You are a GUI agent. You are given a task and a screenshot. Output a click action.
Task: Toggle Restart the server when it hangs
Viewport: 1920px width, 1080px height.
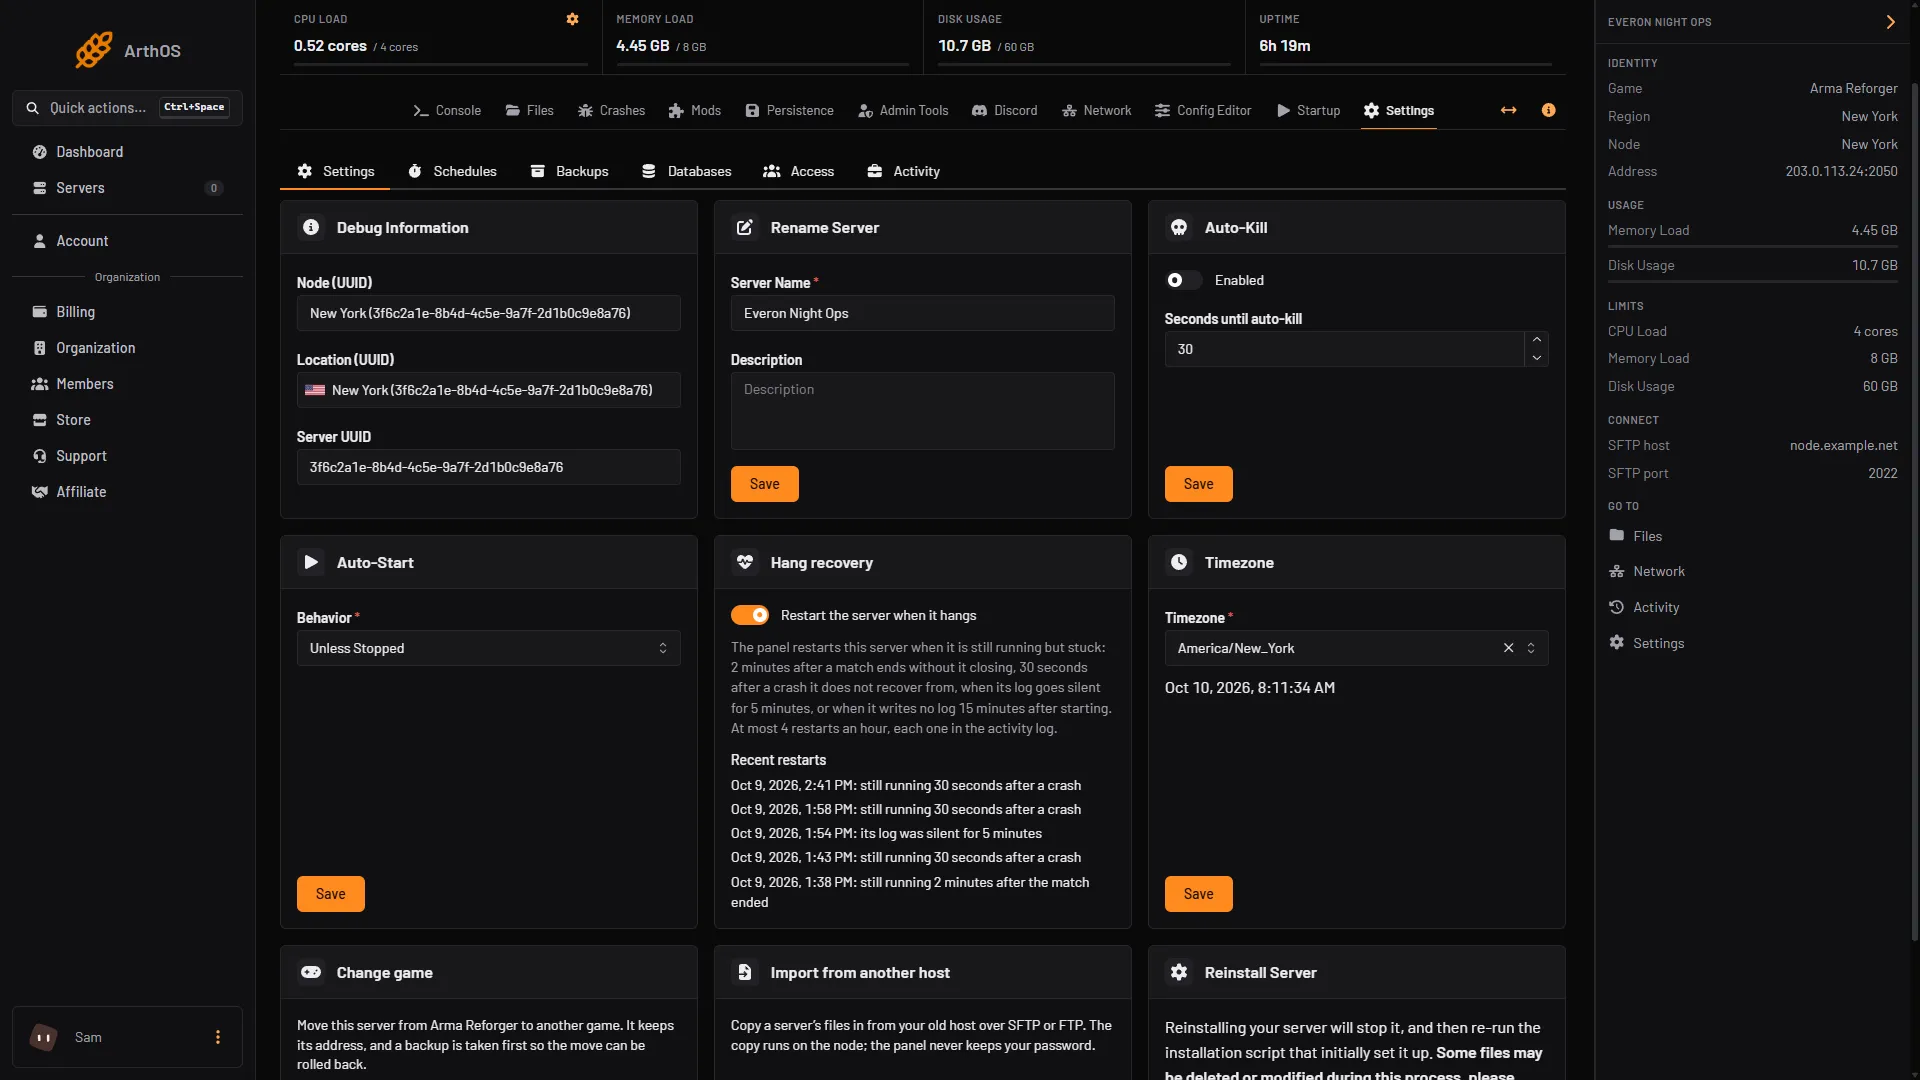pos(750,615)
